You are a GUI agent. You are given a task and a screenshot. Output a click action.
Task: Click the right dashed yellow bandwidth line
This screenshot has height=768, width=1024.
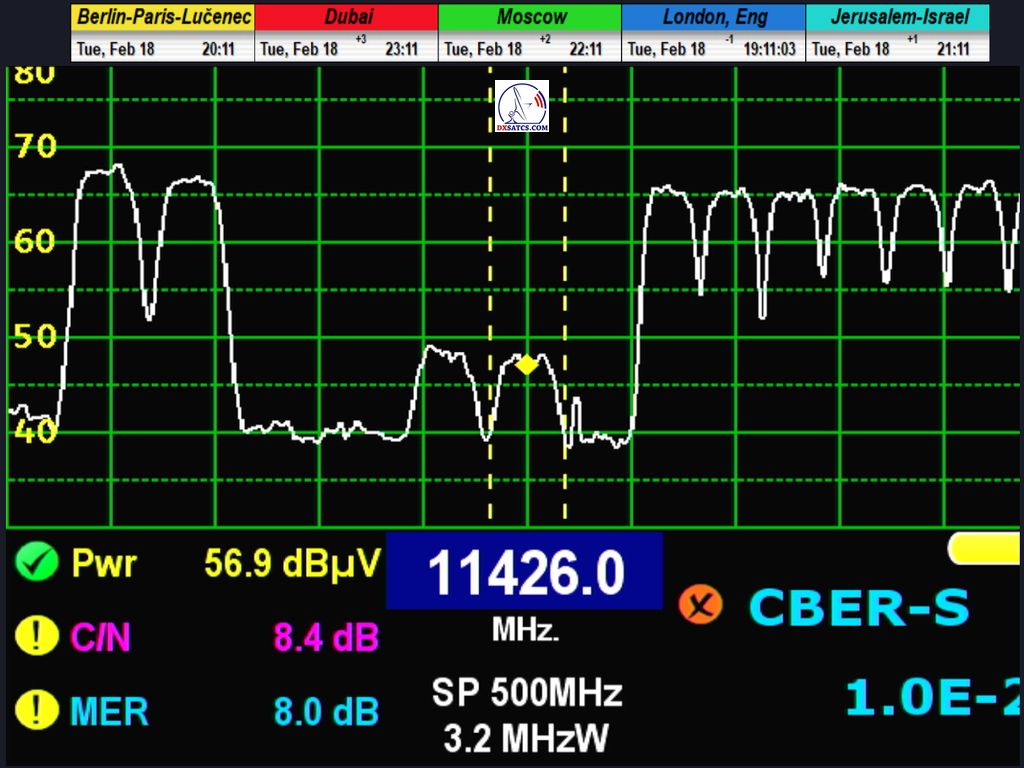565,300
